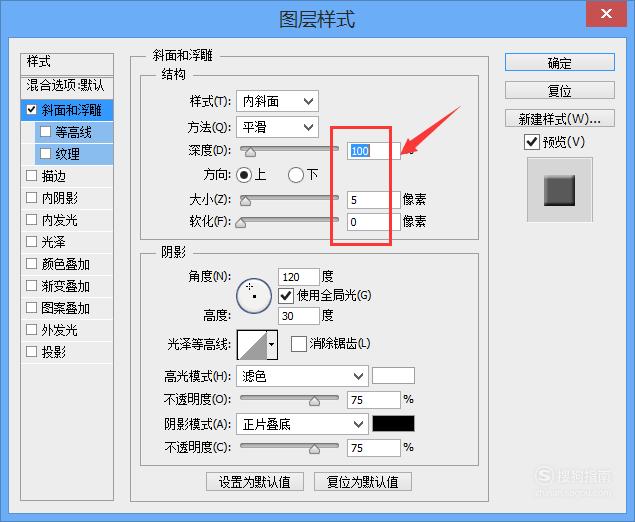Click highlight opacity field showing 75
Screen dimensions: 635x522
[373, 400]
